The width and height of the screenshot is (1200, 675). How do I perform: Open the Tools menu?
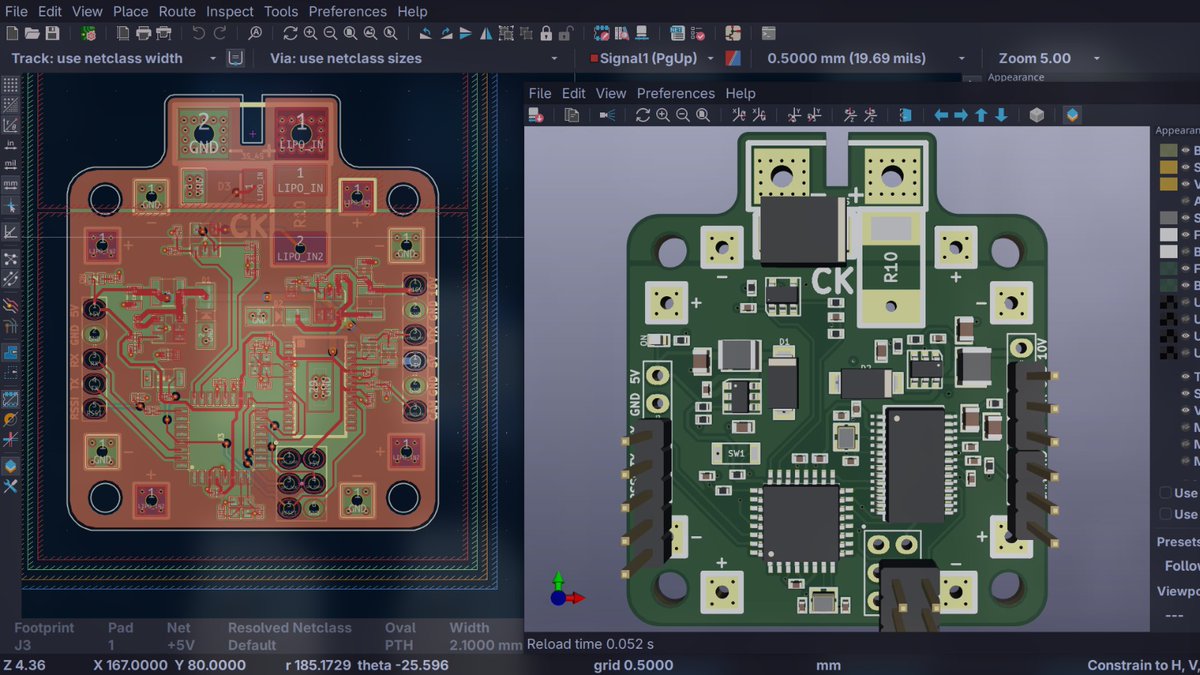(x=281, y=11)
